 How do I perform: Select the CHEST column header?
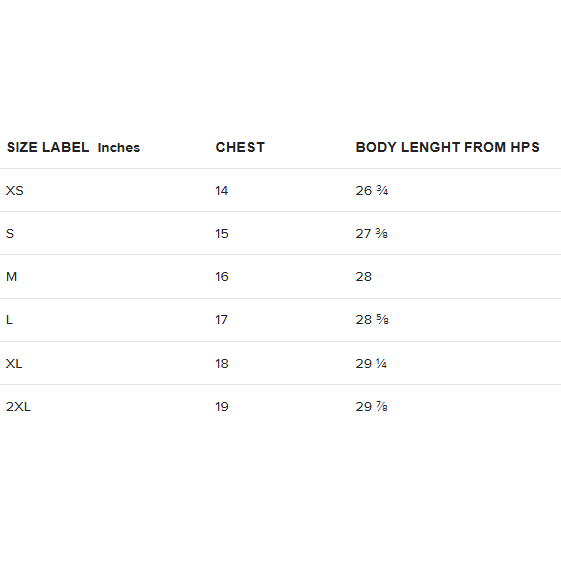[x=240, y=147]
